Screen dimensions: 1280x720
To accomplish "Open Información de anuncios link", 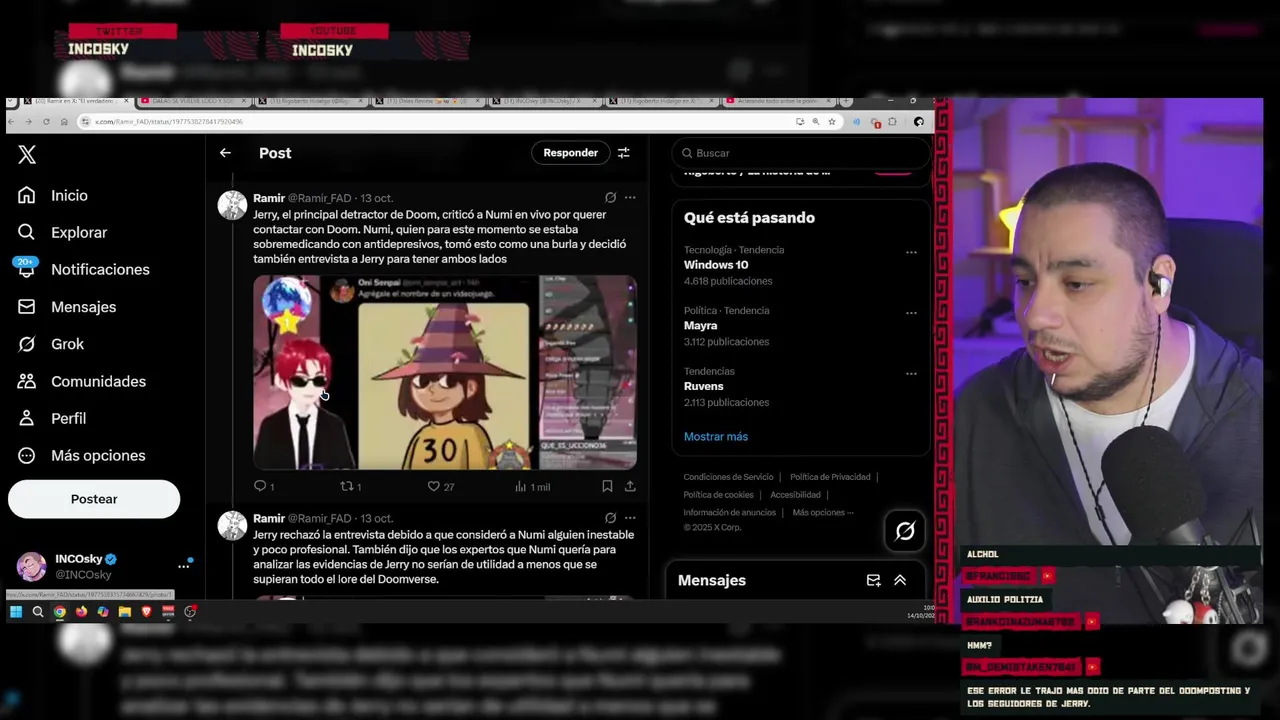I will click(x=730, y=512).
